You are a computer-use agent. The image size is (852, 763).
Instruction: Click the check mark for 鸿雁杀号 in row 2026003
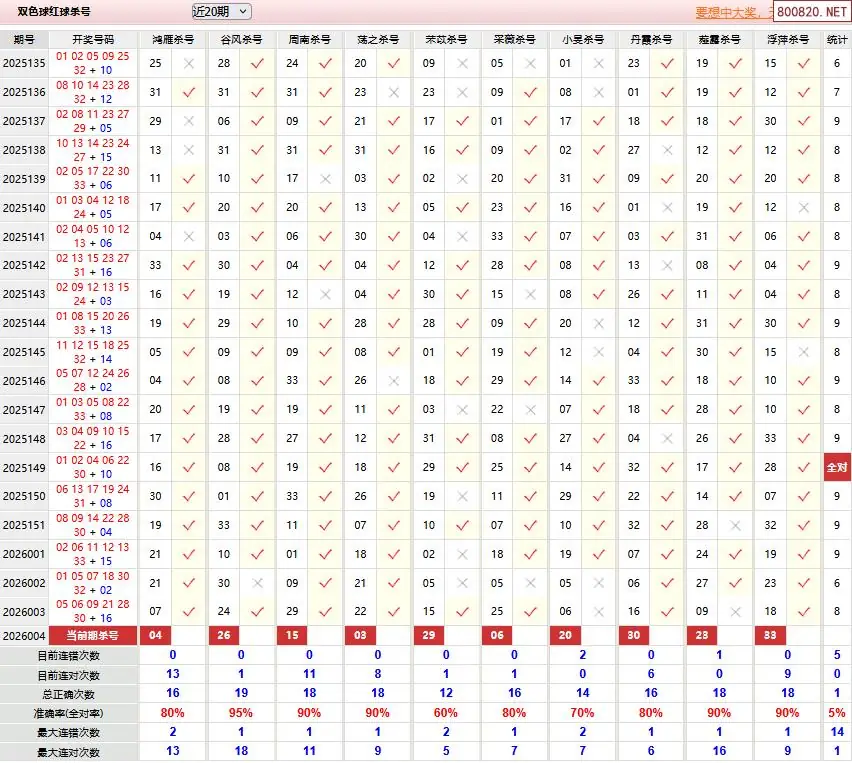coord(188,612)
